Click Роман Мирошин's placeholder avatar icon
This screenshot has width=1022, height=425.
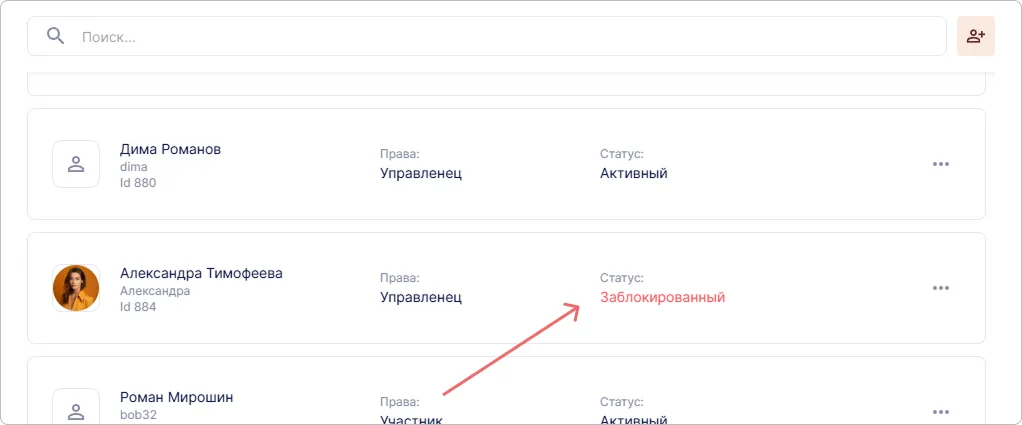tap(76, 410)
